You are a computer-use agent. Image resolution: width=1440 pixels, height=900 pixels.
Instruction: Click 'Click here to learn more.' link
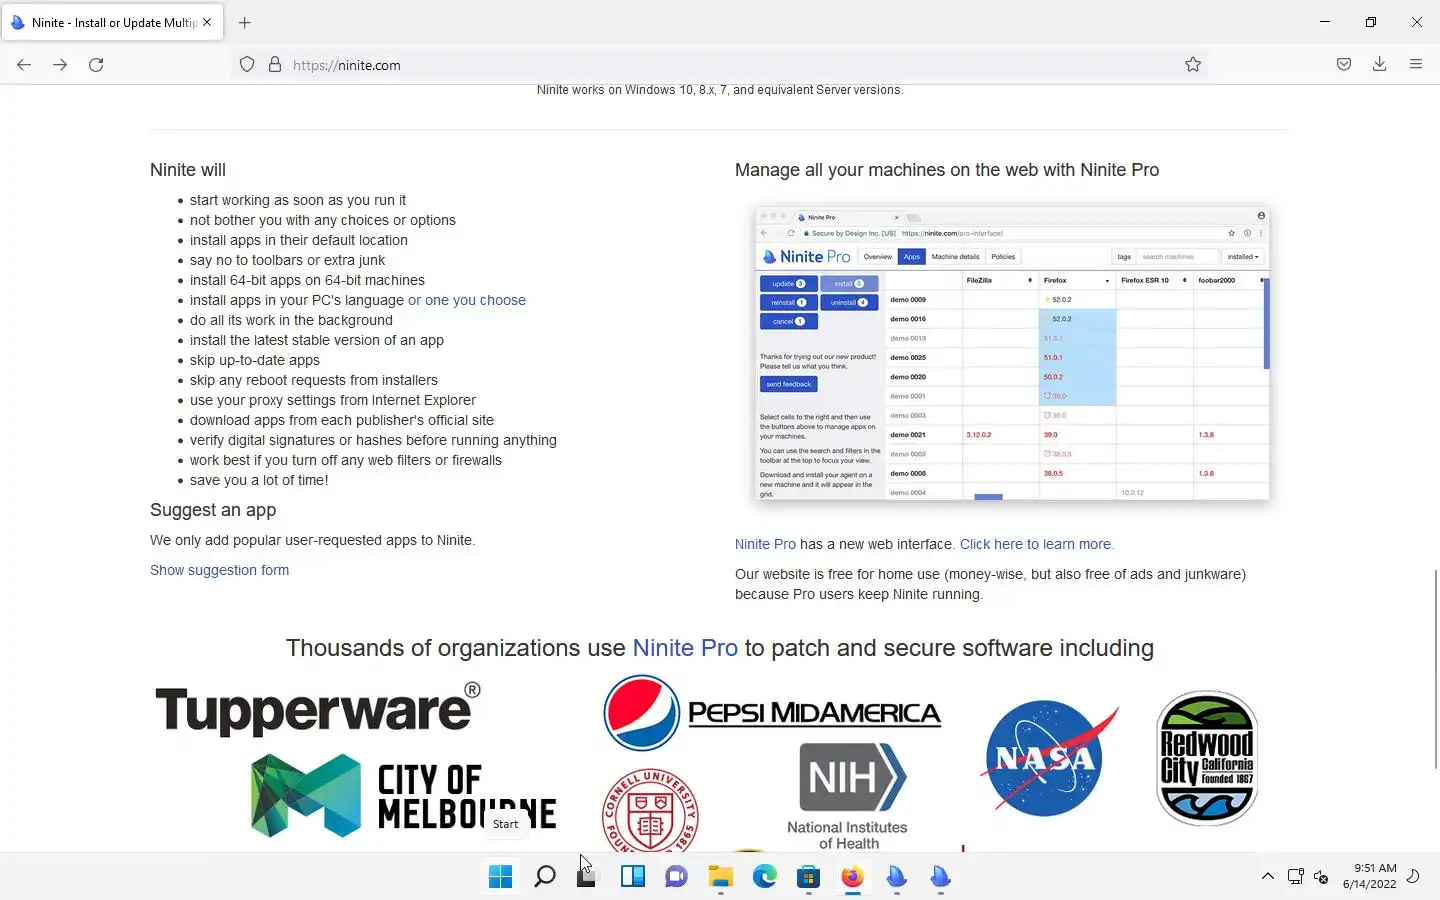click(1037, 544)
